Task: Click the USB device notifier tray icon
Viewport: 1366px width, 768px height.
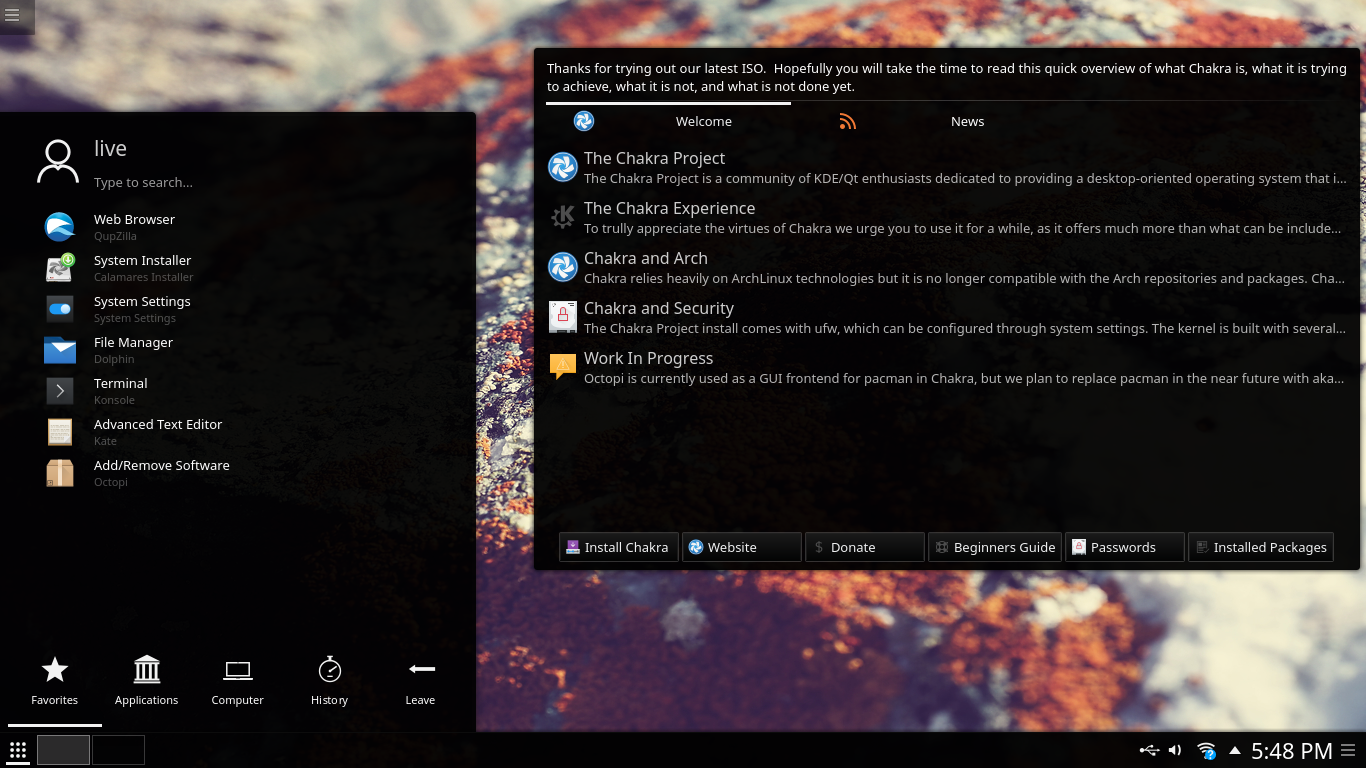Action: pyautogui.click(x=1149, y=750)
